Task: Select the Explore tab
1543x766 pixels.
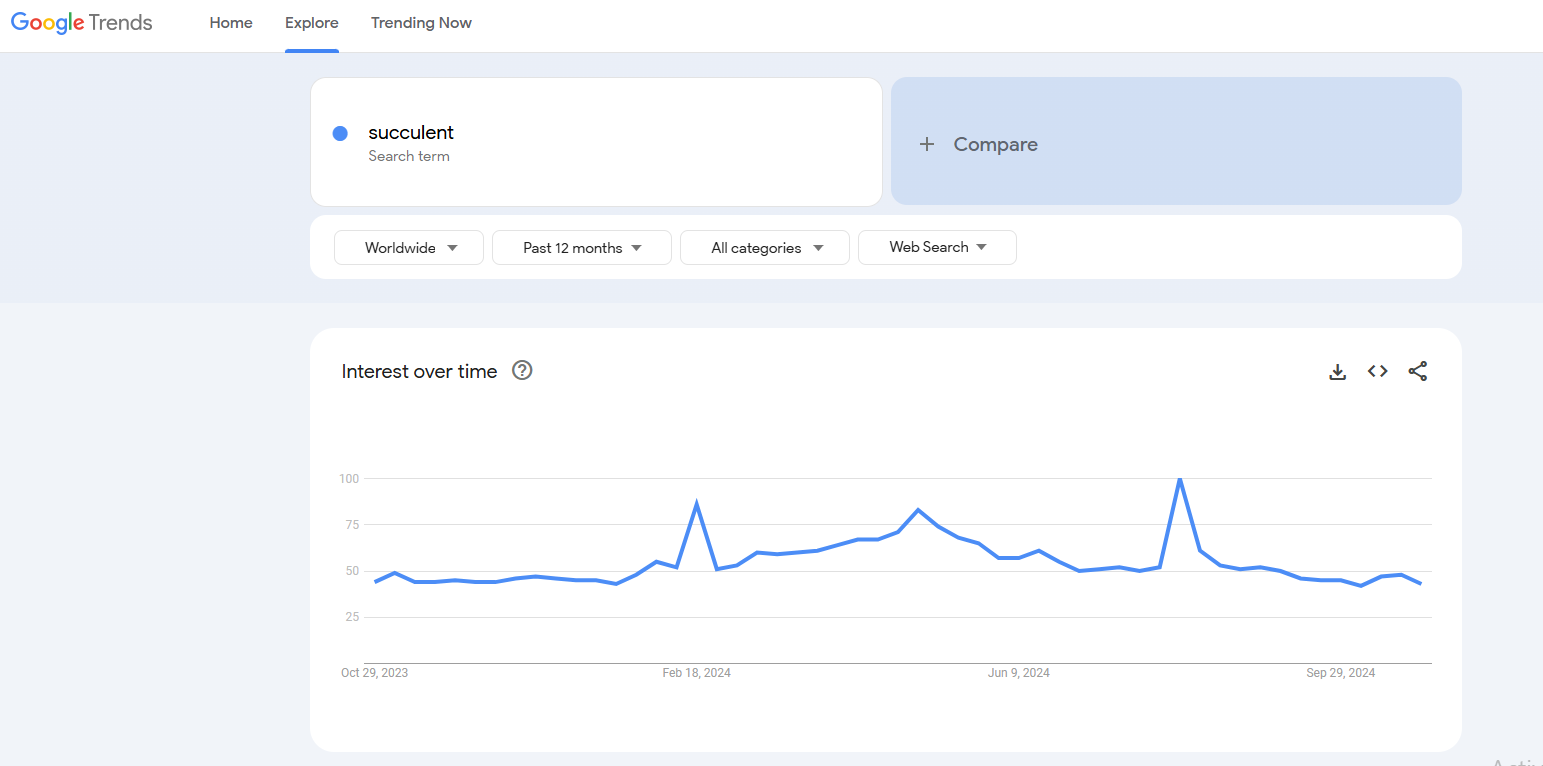Action: 312,23
